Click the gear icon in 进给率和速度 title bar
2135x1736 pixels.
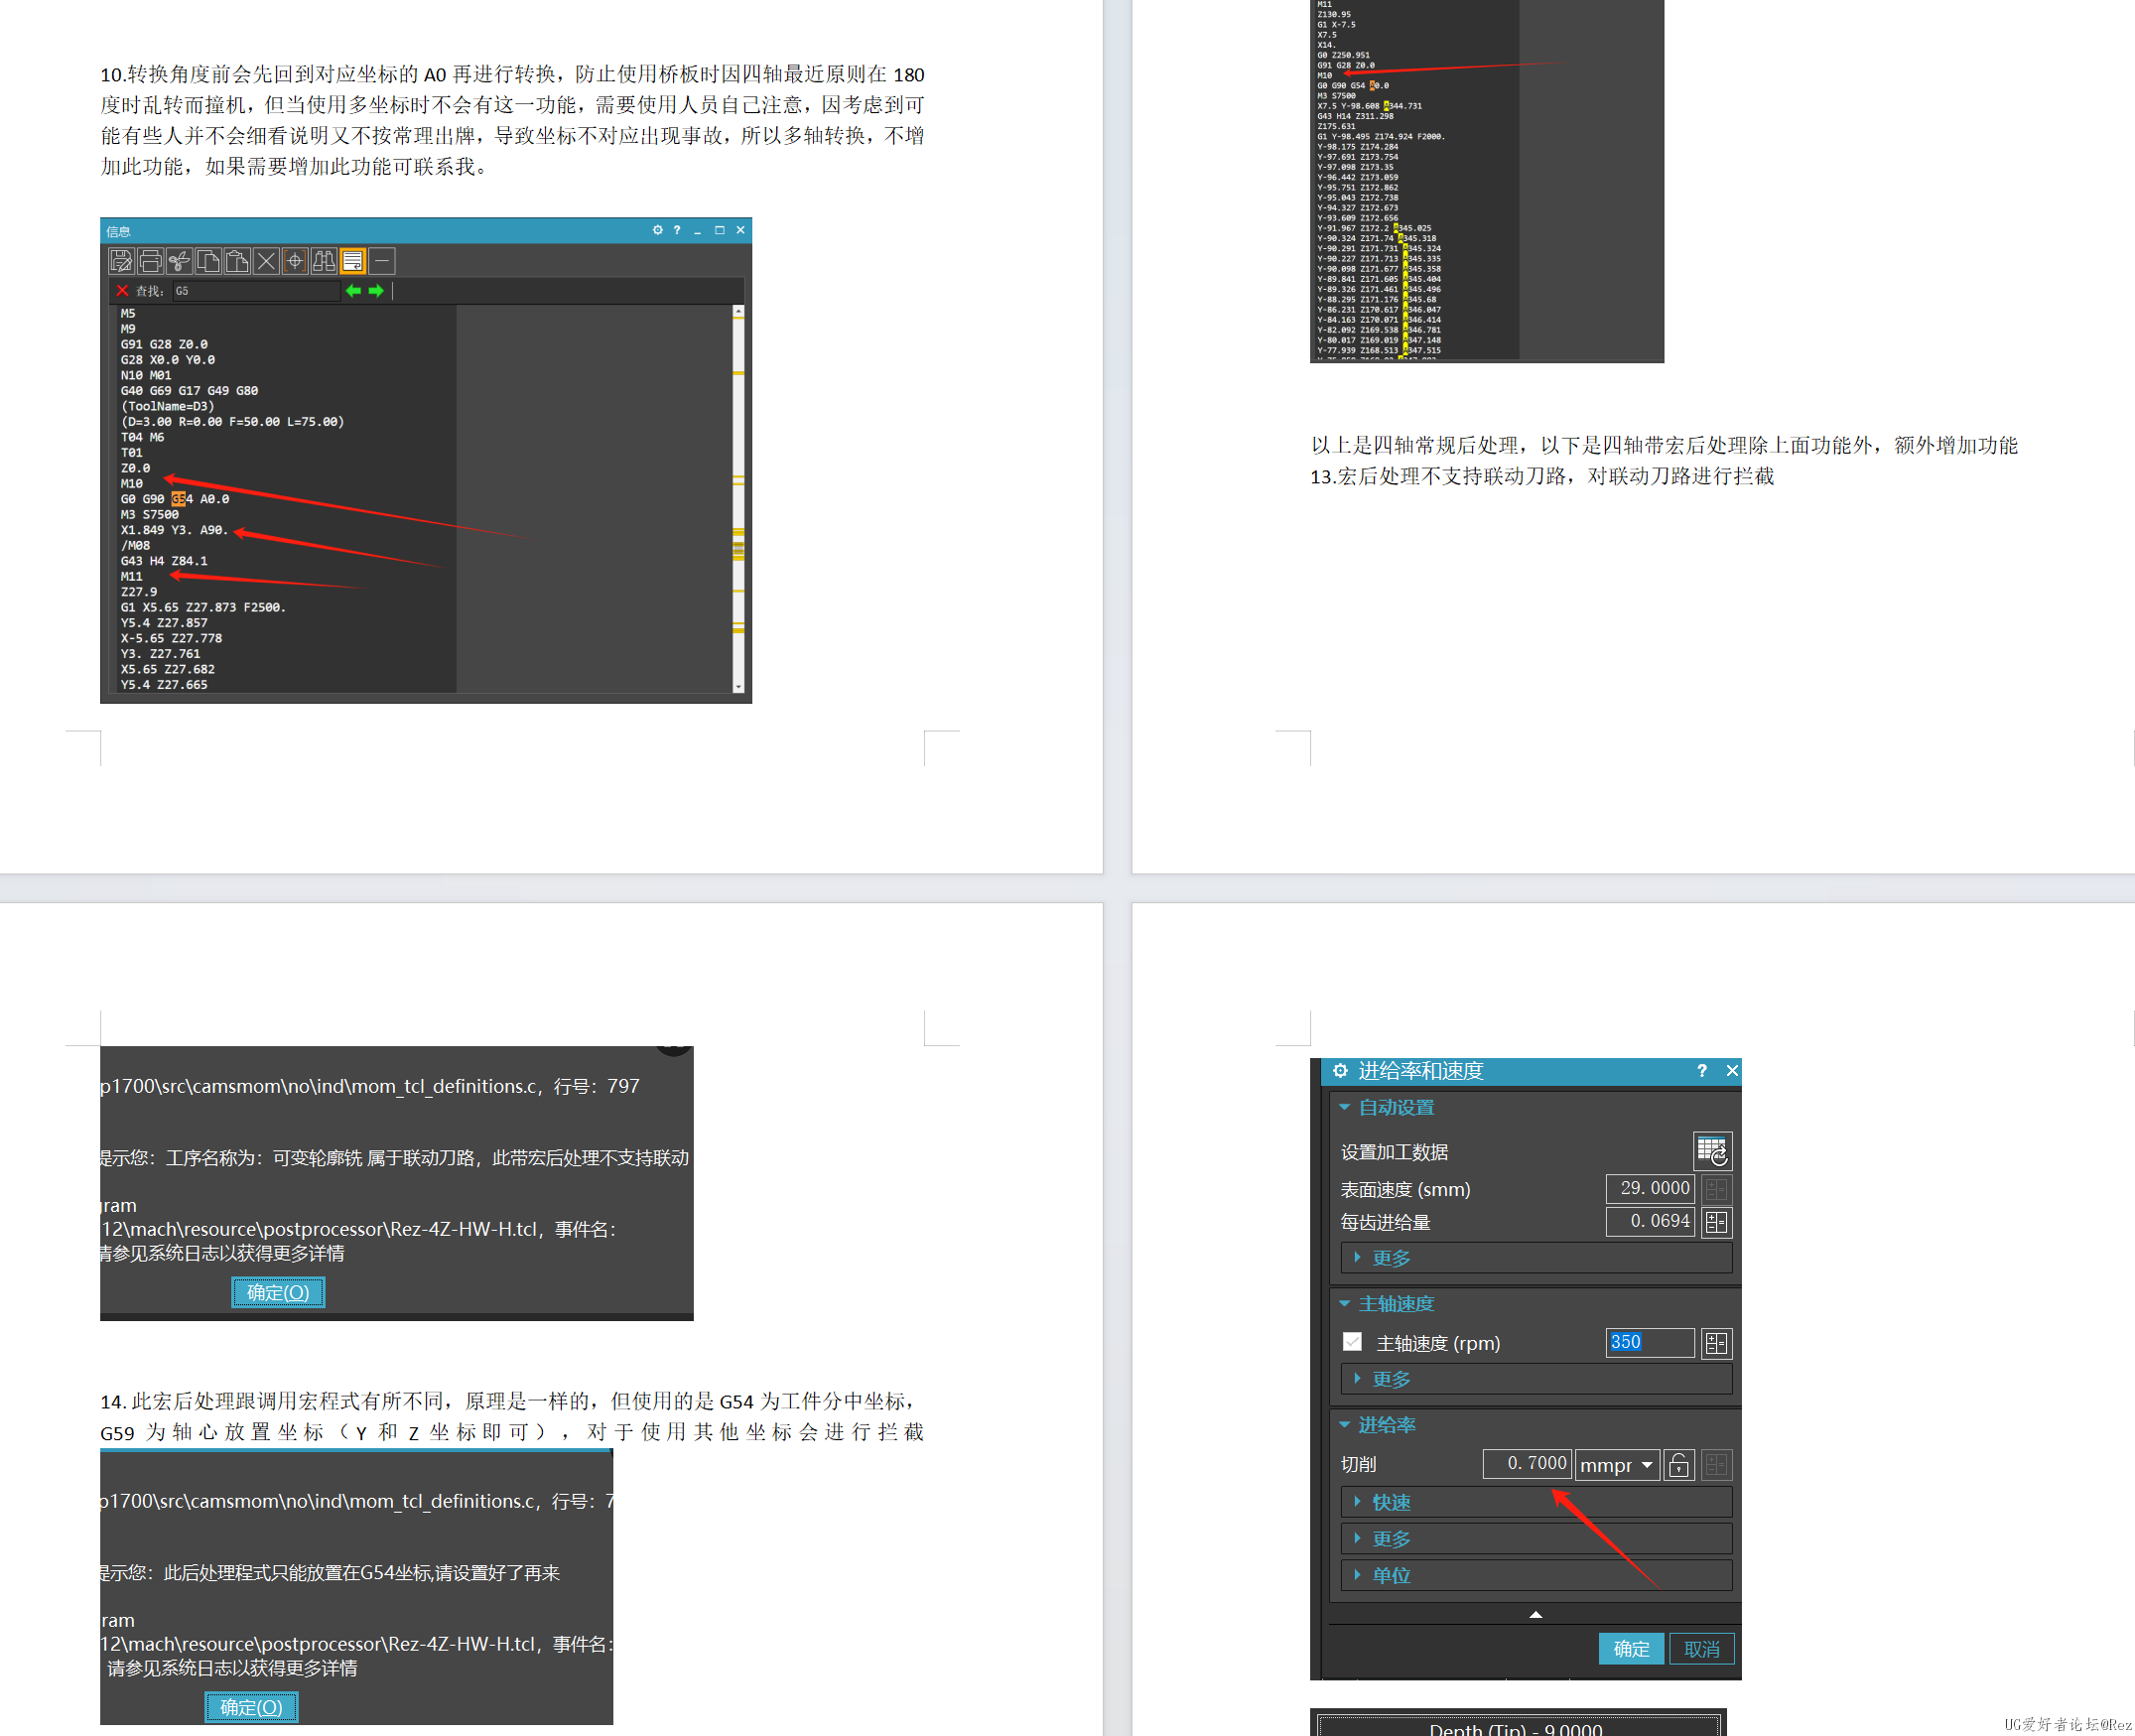(x=1340, y=1070)
